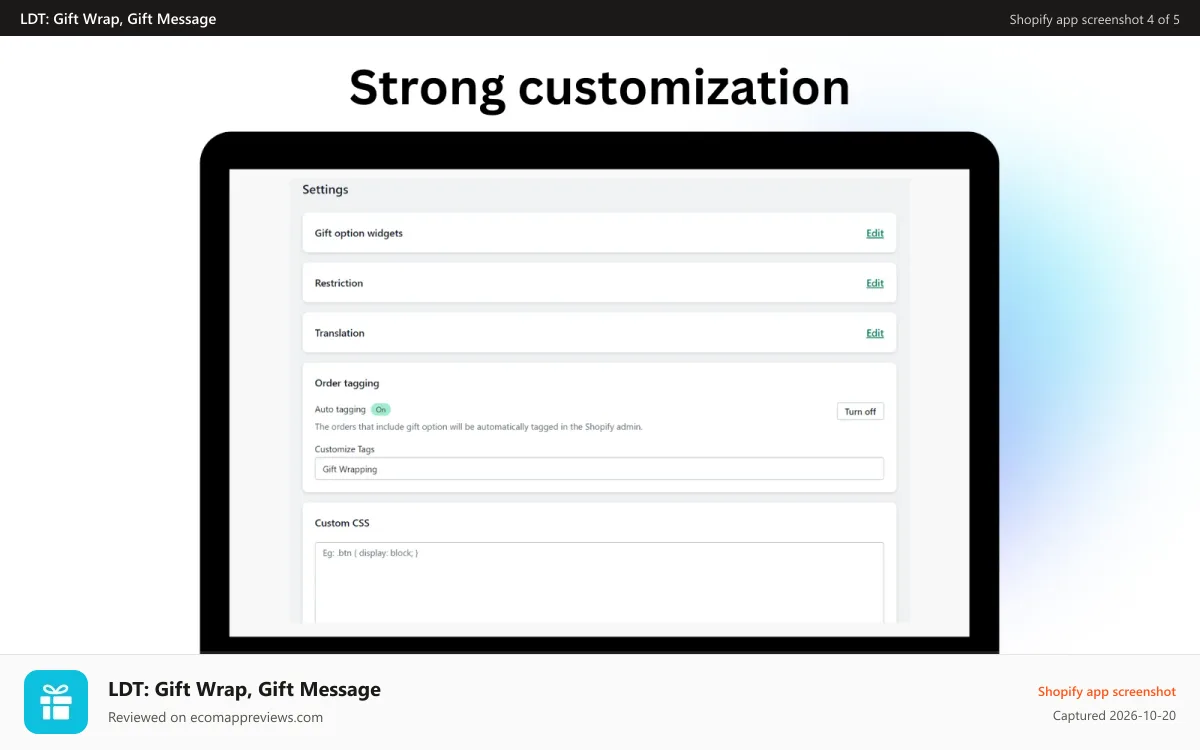Viewport: 1200px width, 750px height.
Task: Focus the Customize Tags input field
Action: click(x=599, y=469)
